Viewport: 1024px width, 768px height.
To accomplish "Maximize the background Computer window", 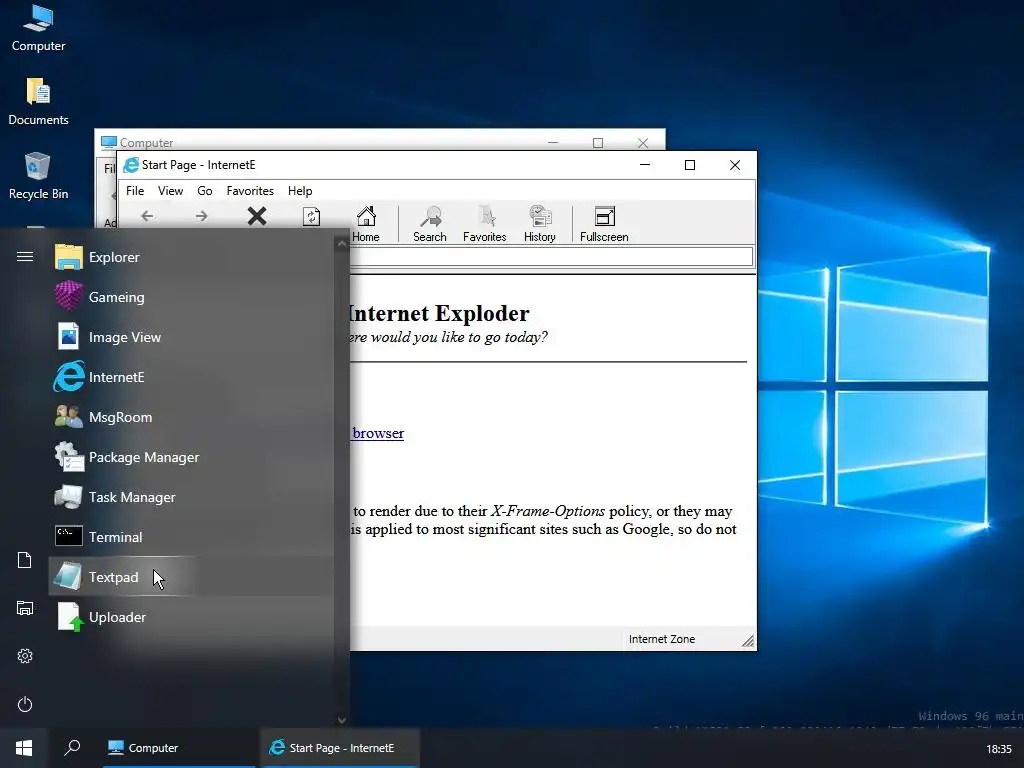I will pos(598,143).
